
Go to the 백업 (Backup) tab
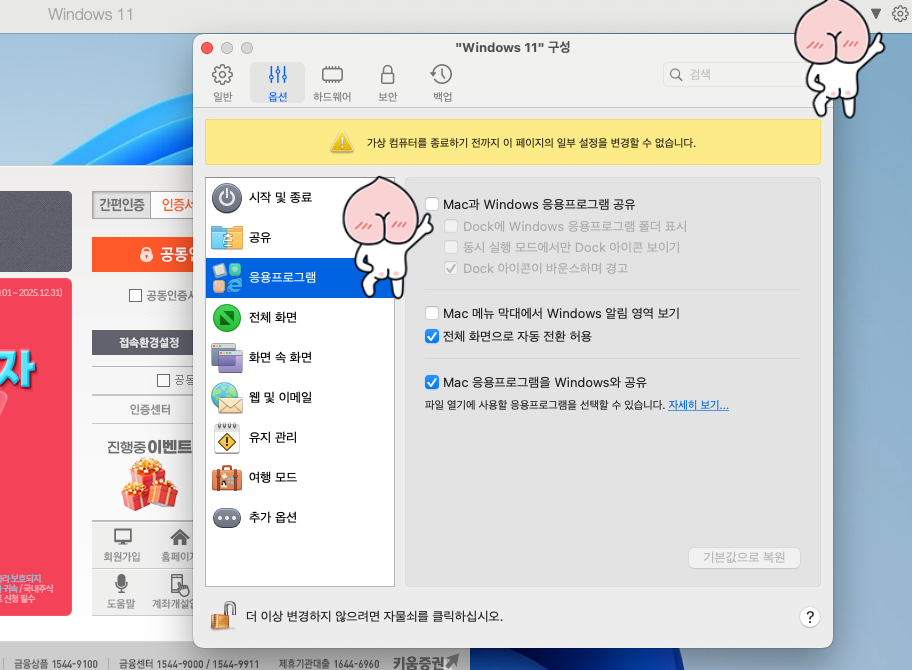click(x=442, y=83)
